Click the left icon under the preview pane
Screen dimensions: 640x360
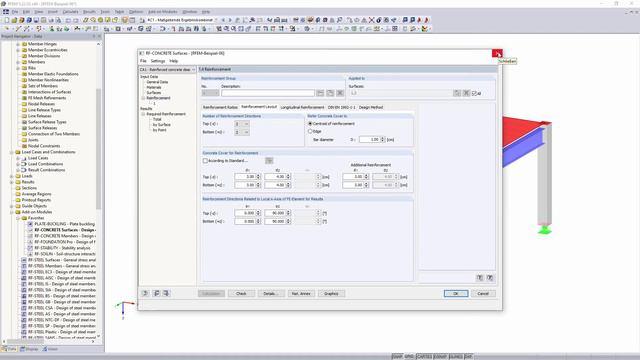(480, 278)
